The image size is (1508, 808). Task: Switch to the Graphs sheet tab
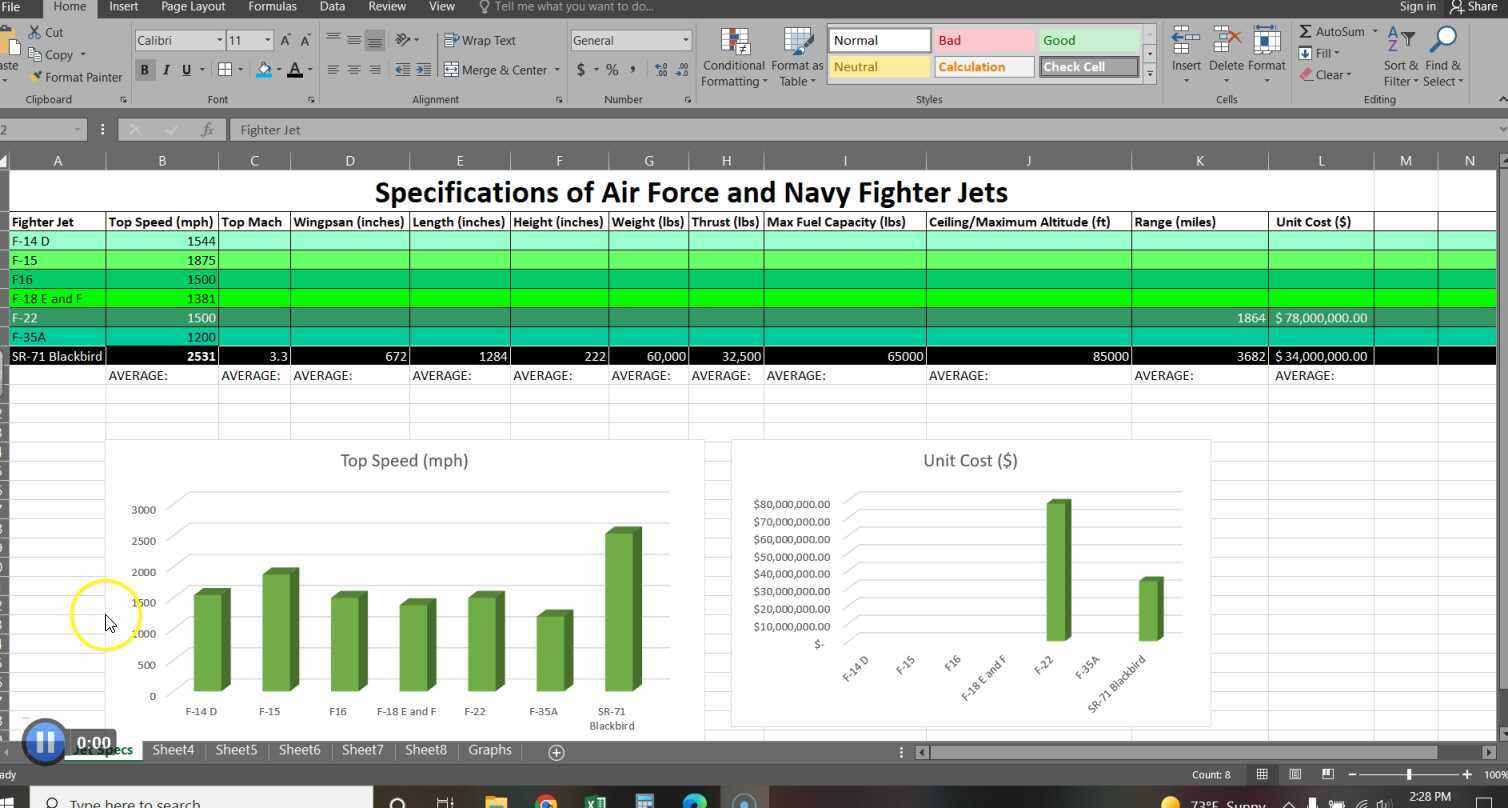[489, 750]
